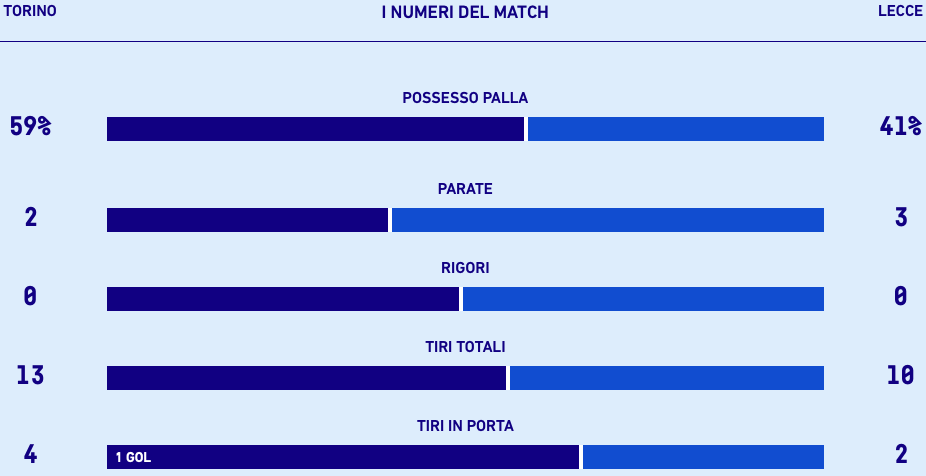Select Lecce's total shots value 10
The height and width of the screenshot is (476, 926).
coord(900,375)
